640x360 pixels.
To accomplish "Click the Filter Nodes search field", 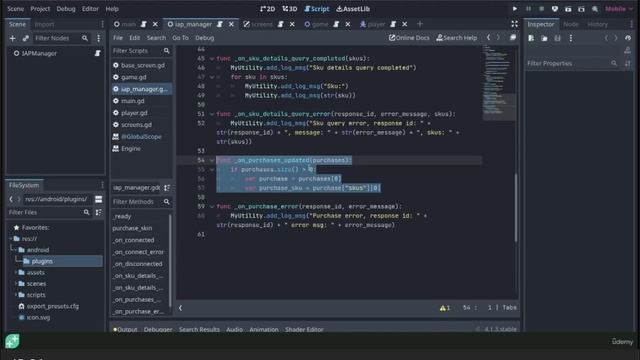I will [61, 38].
